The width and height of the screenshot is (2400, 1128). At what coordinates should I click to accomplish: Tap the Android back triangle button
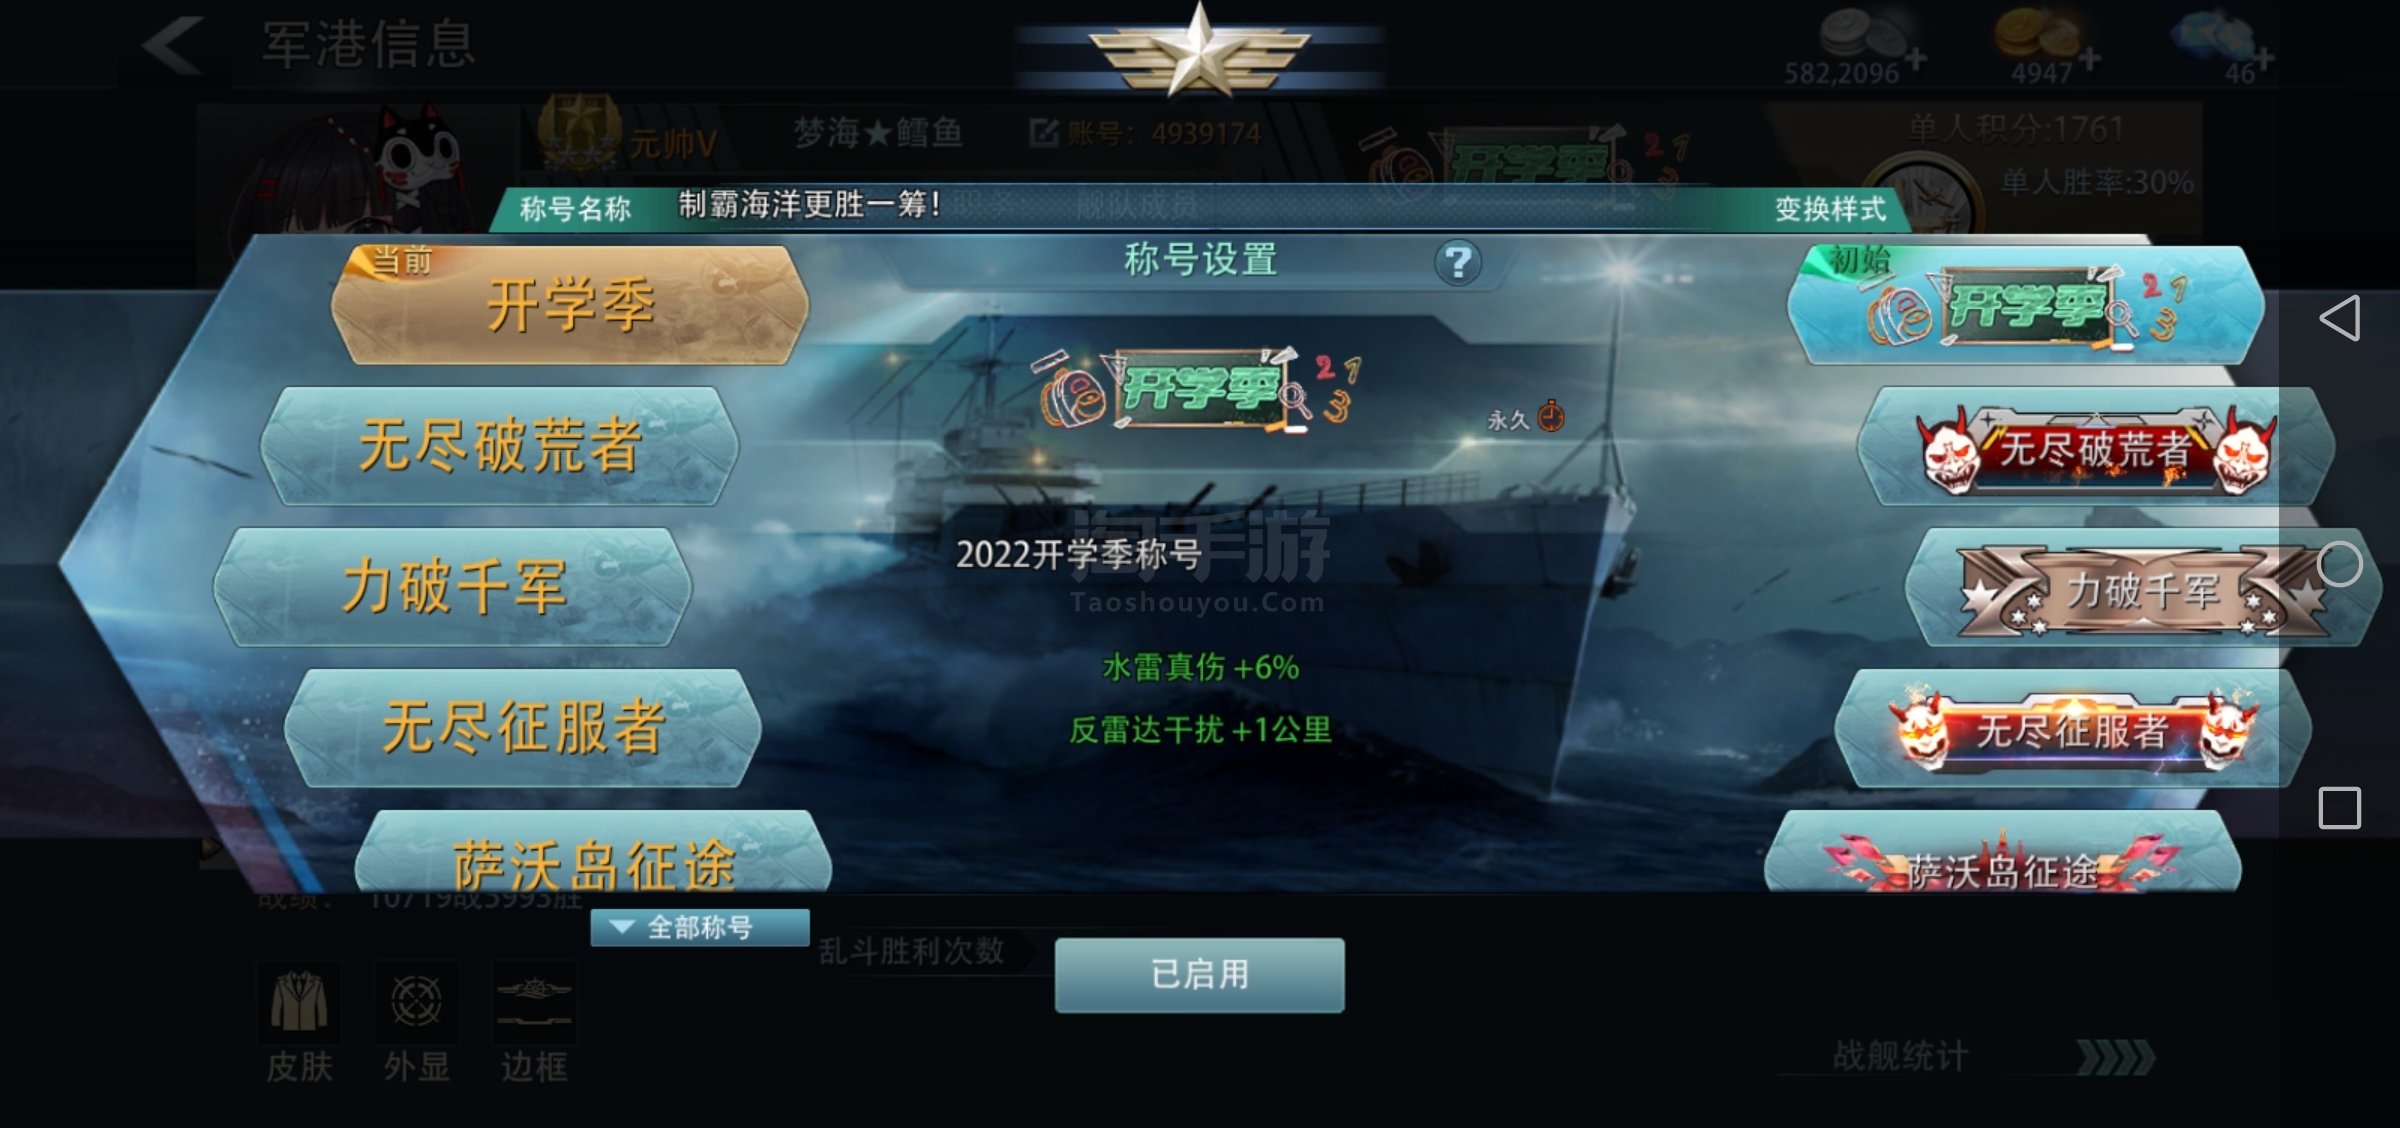tap(2340, 318)
